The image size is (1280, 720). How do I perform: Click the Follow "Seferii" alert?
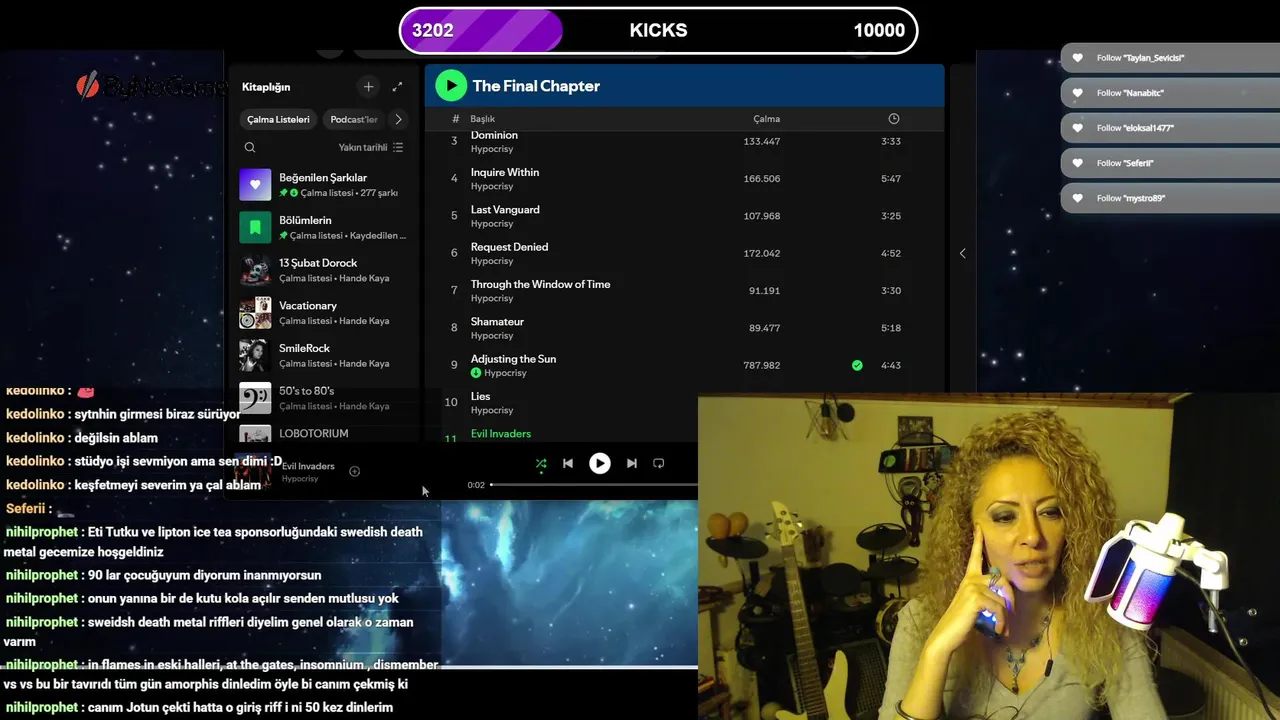(1170, 163)
